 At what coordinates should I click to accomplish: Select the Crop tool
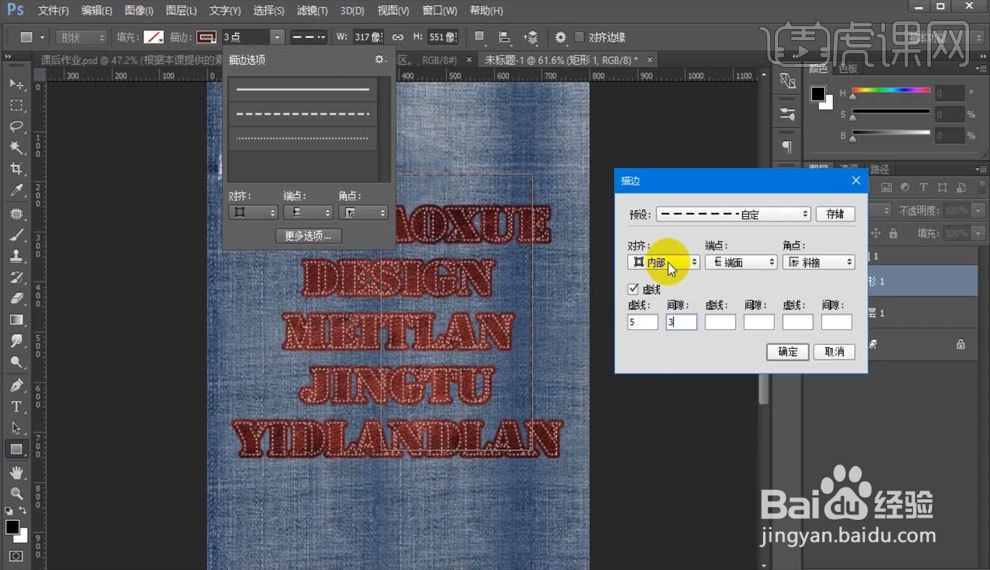click(x=16, y=170)
